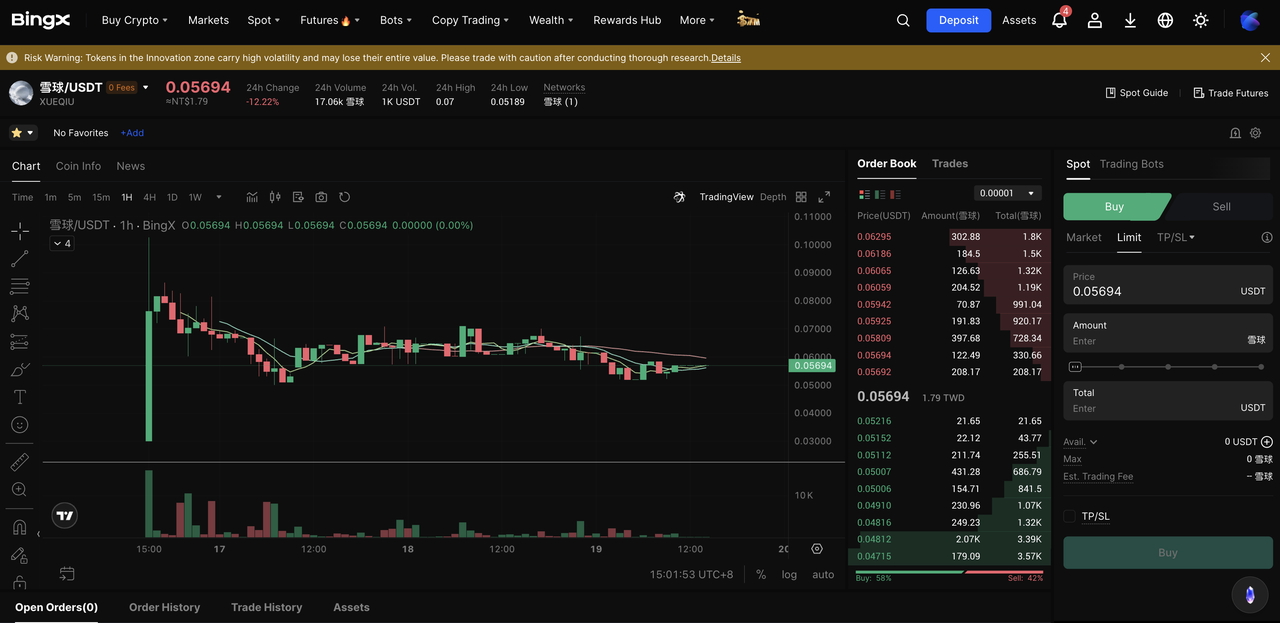Expand the Futures menu in the header
The height and width of the screenshot is (623, 1280).
pos(330,20)
